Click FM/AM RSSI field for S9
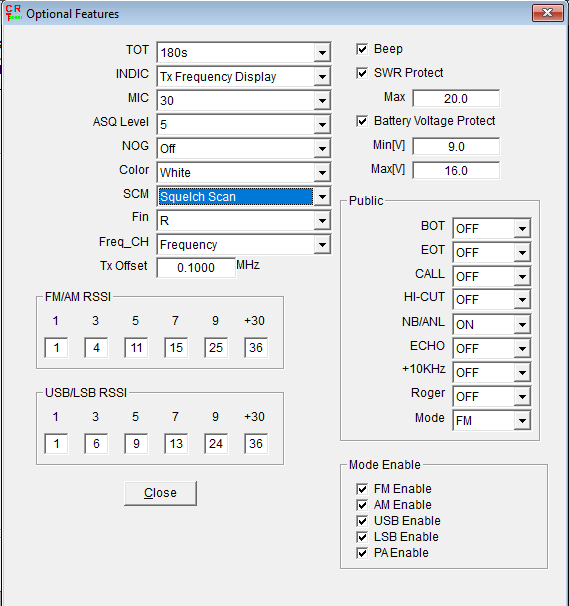Image resolution: width=569 pixels, height=606 pixels. click(216, 347)
